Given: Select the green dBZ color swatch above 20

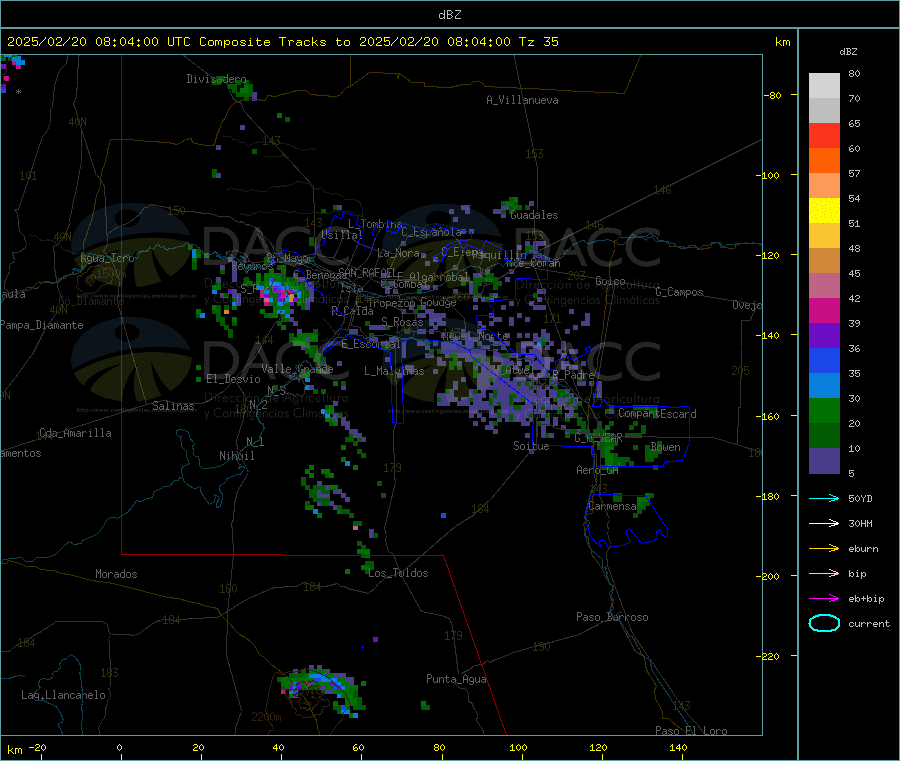Looking at the screenshot, I should (824, 410).
